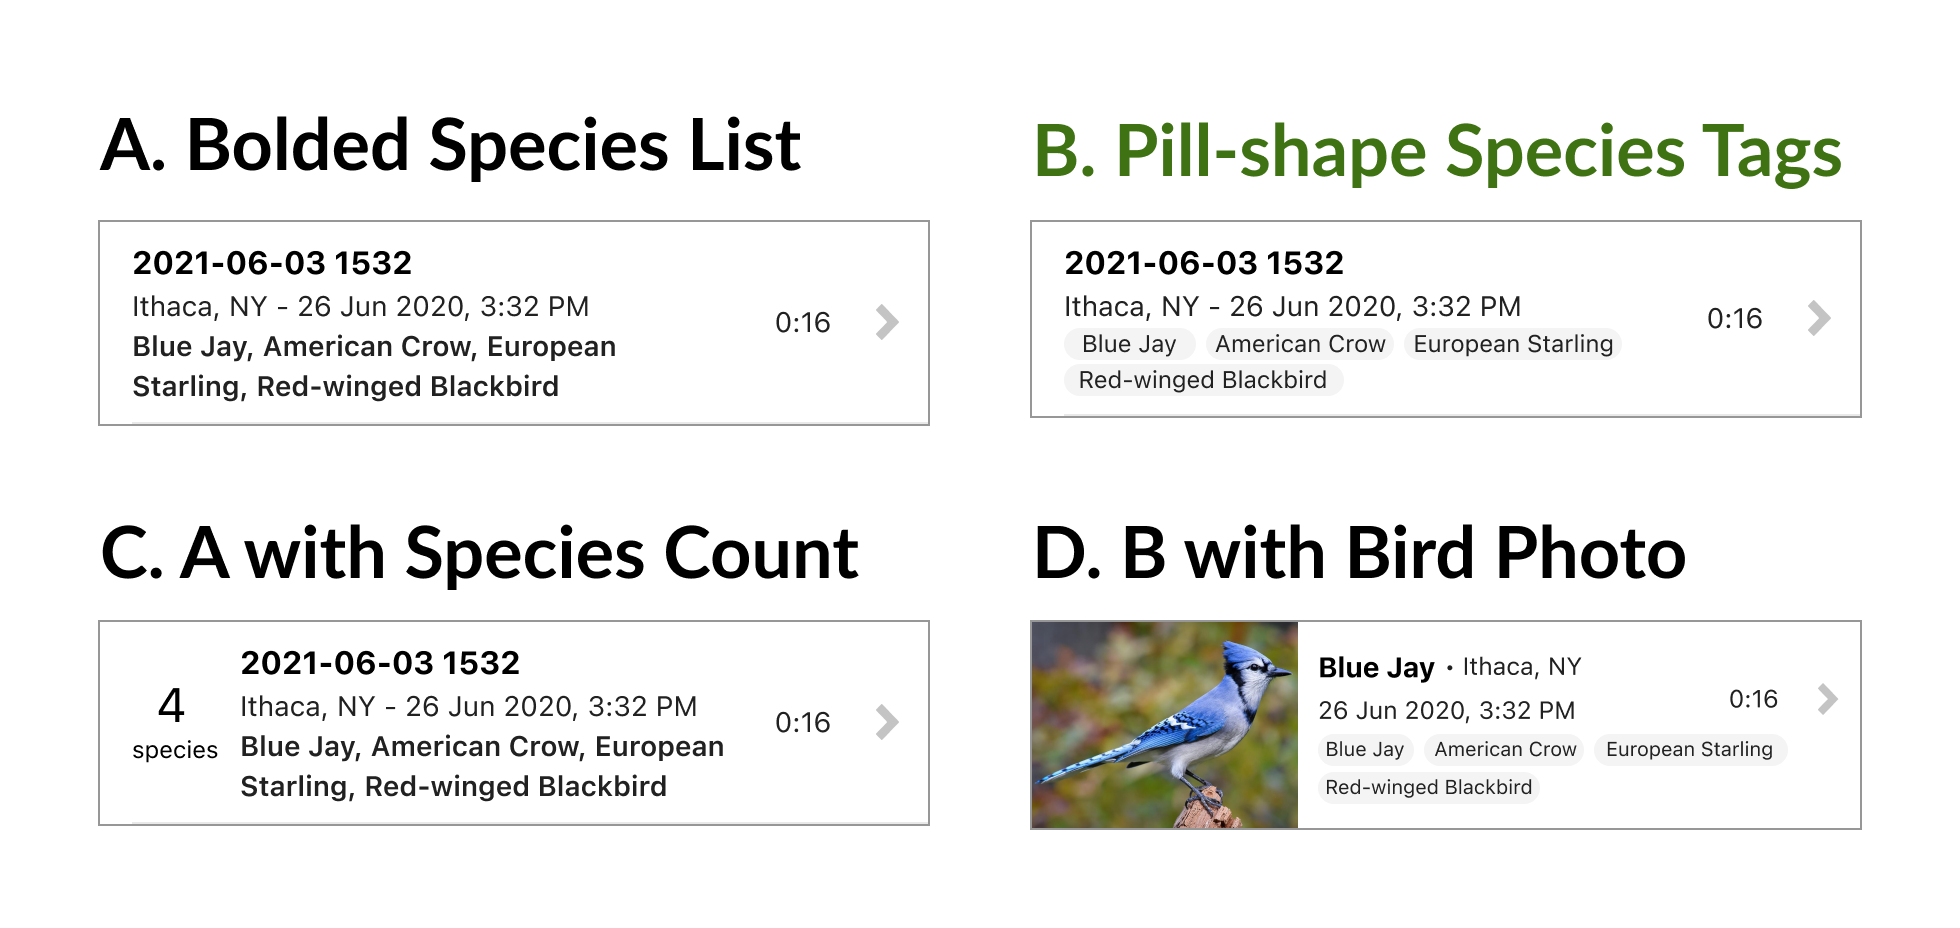Select the Blue Jay pill tag in card B
The image size is (1960, 928).
coord(1128,343)
